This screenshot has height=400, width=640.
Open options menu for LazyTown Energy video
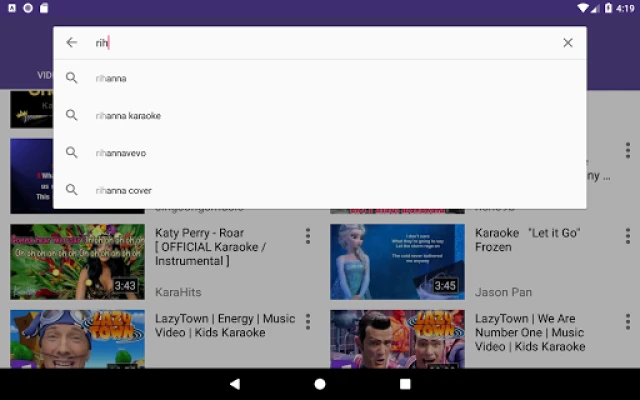[308, 322]
